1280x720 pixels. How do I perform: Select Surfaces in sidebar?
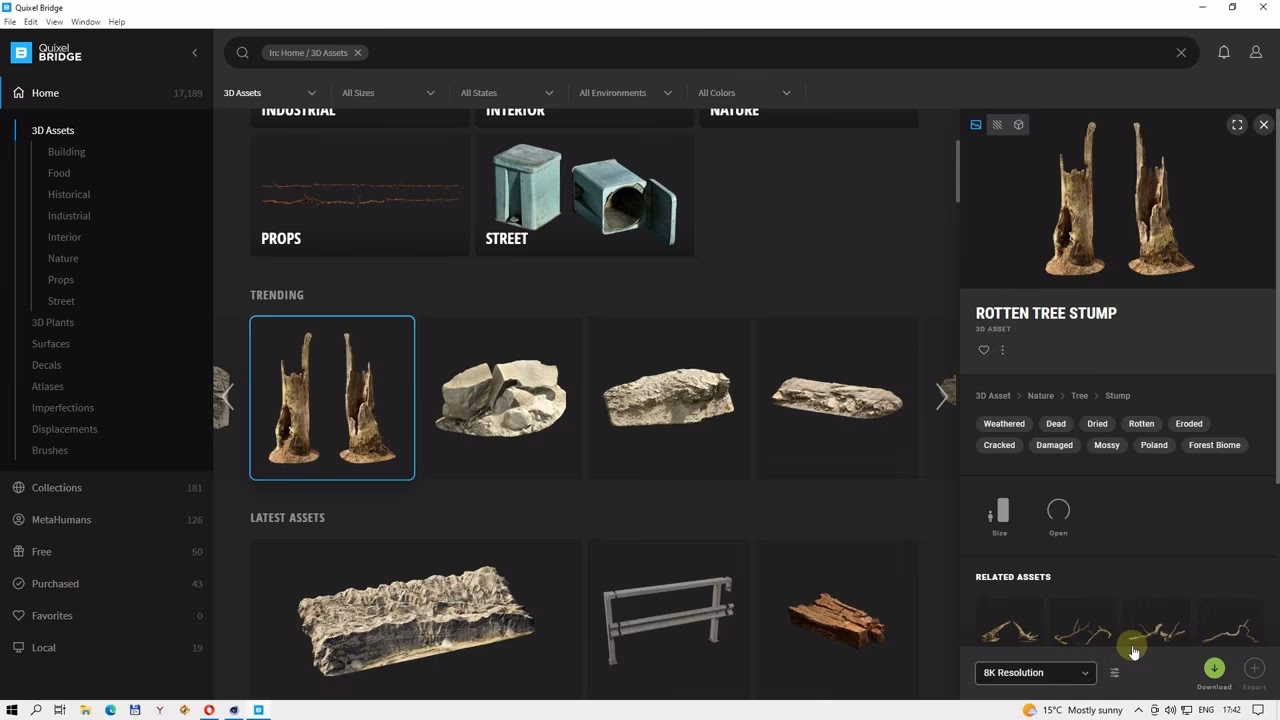(51, 344)
